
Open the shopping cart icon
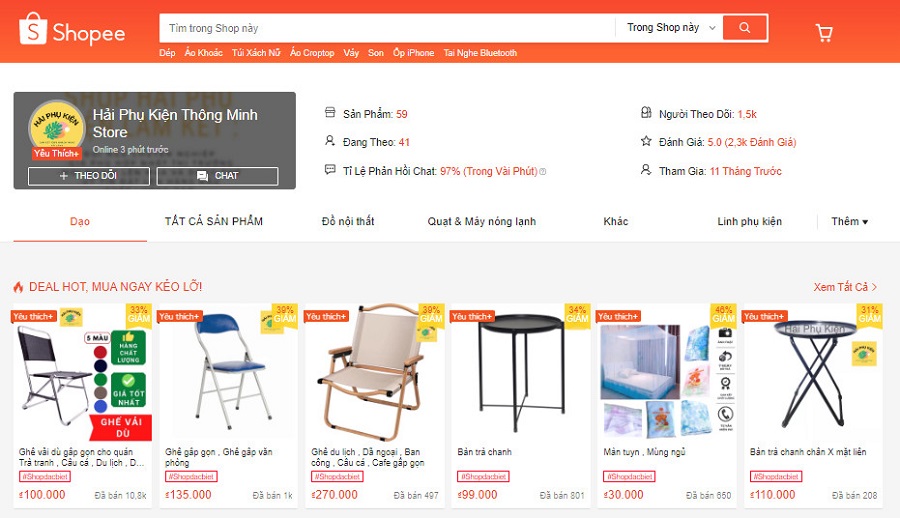[824, 33]
